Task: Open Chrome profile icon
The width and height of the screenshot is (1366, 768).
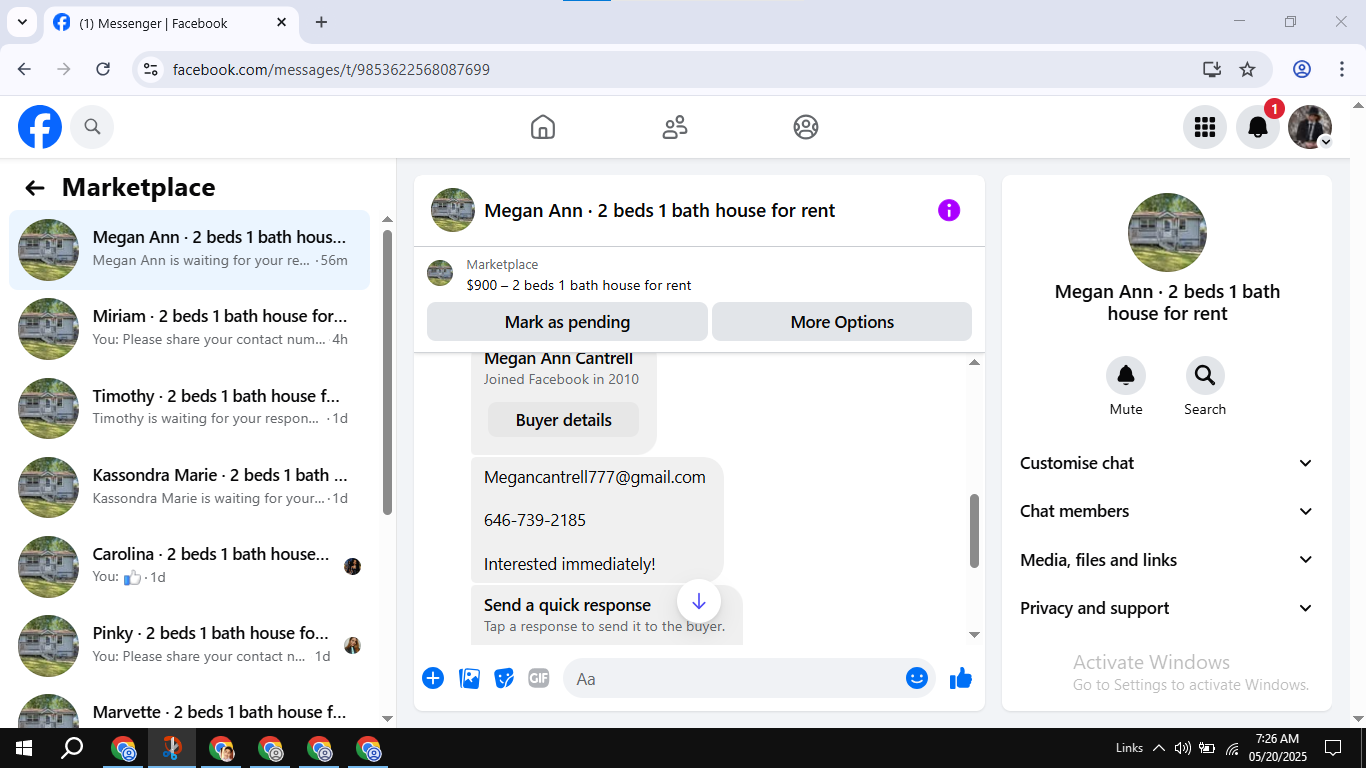Action: click(x=1302, y=69)
